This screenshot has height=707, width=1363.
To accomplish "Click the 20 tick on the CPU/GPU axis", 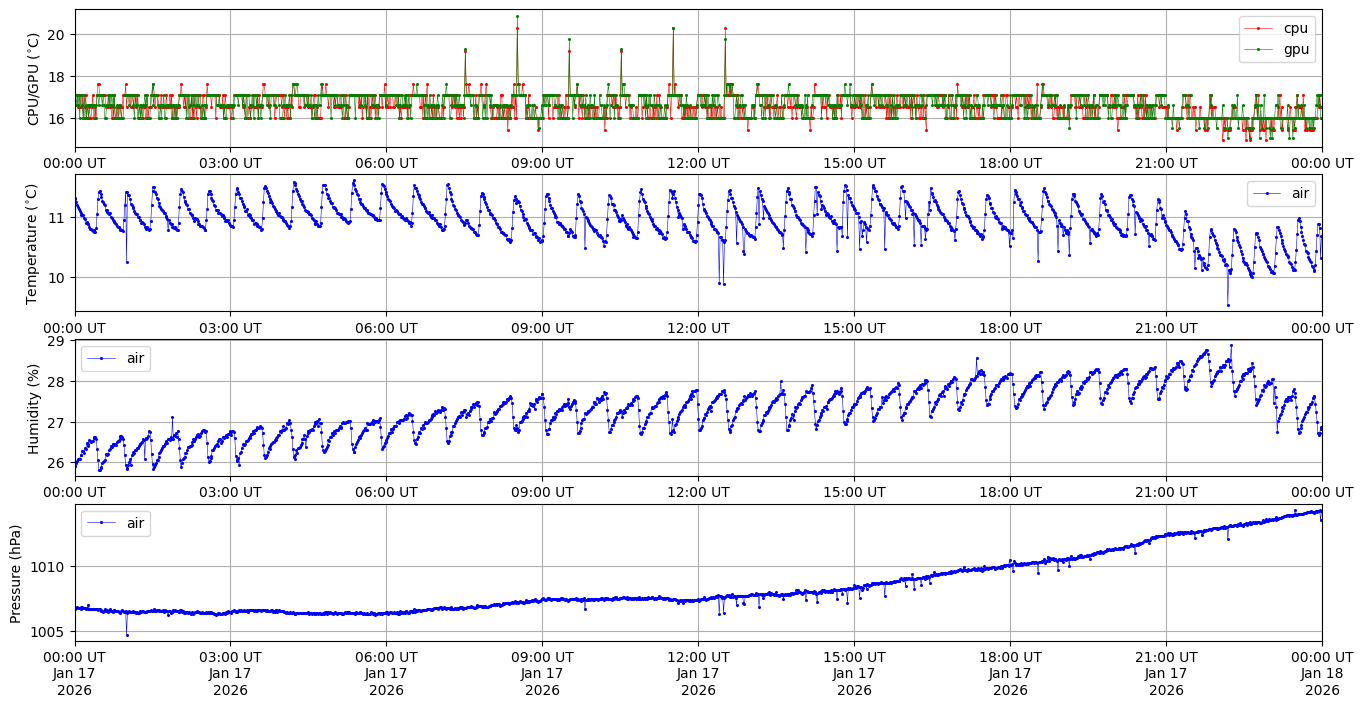I will pyautogui.click(x=58, y=35).
